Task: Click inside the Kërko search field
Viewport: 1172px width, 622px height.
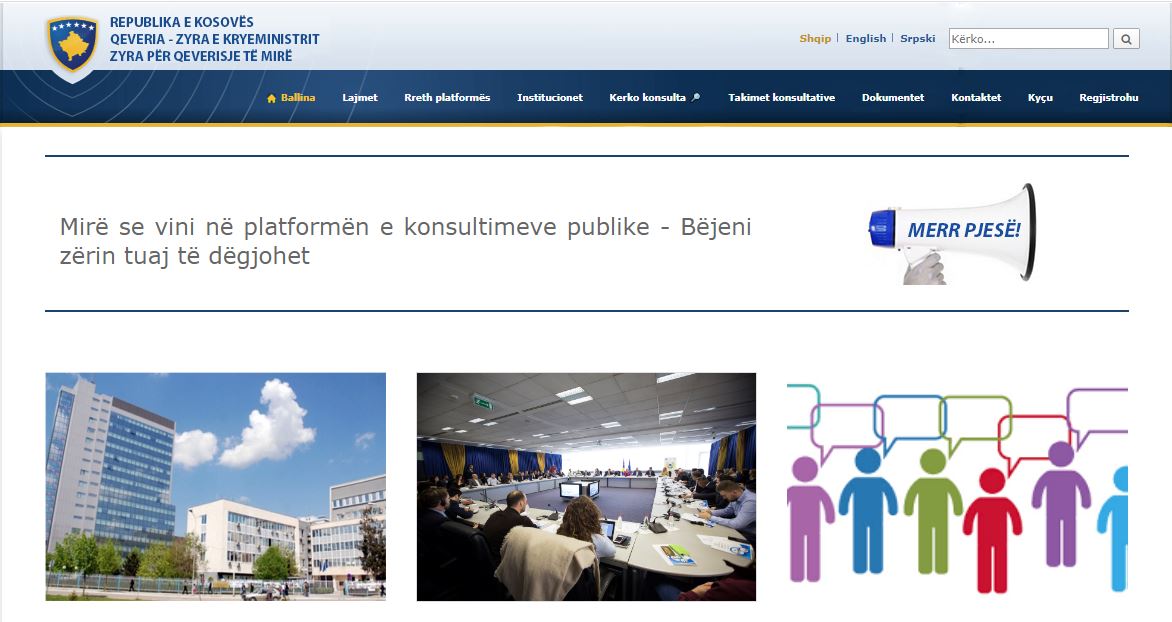Action: [1030, 38]
